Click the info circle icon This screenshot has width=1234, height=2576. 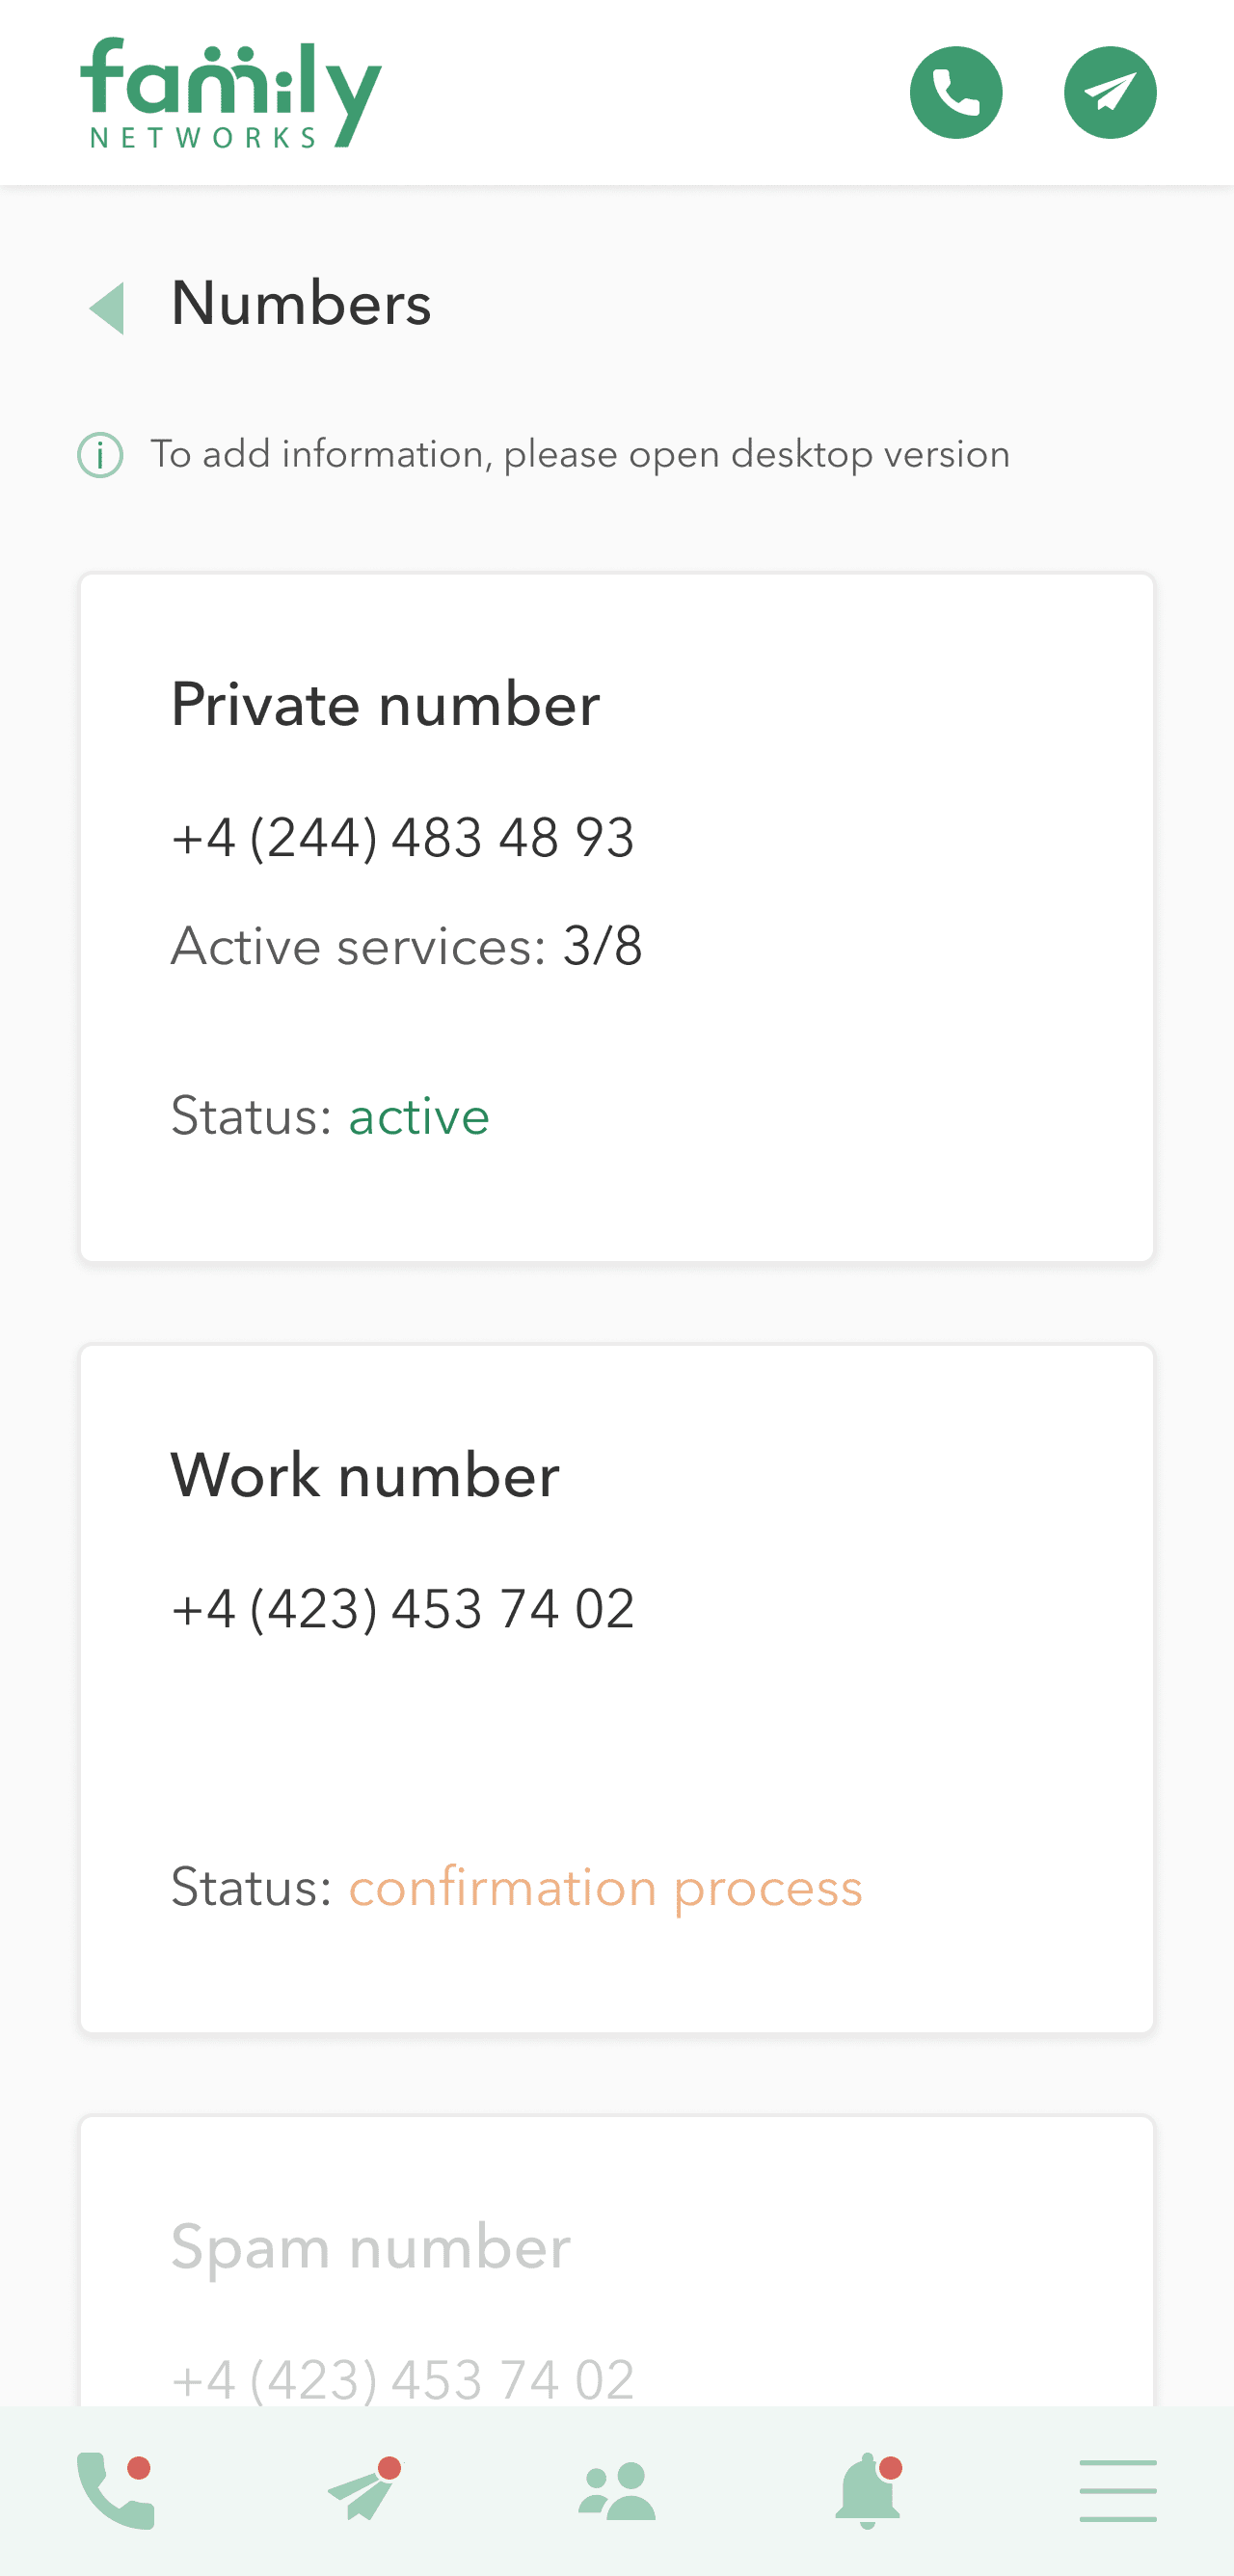[100, 456]
